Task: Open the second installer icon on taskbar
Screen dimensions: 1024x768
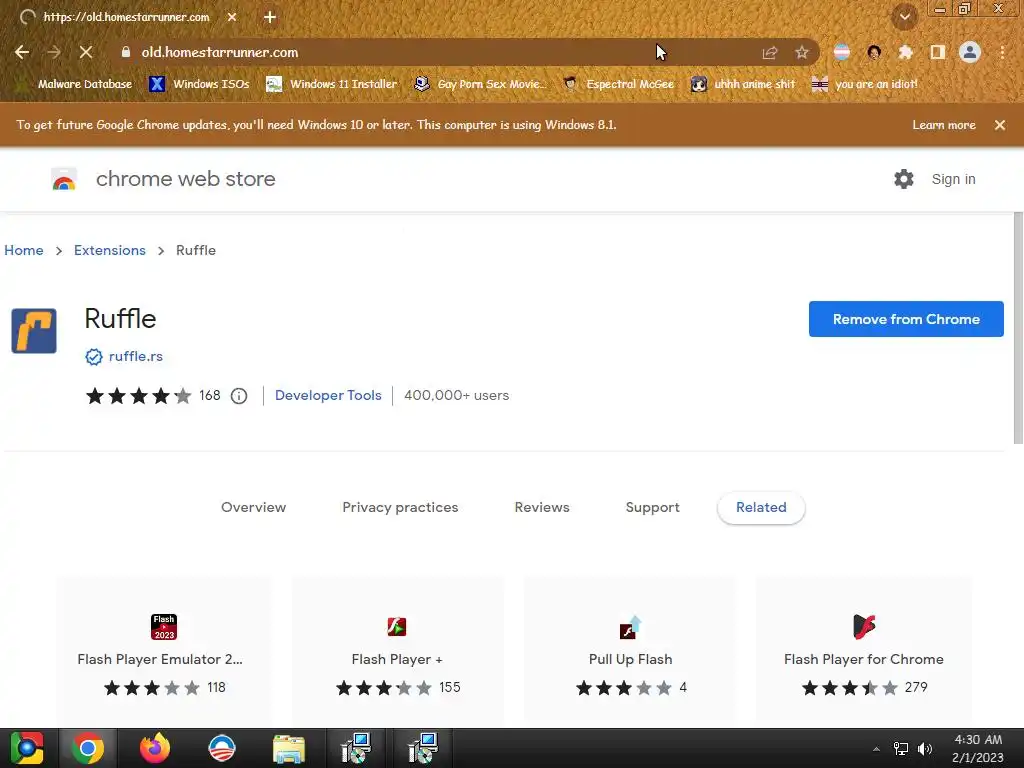Action: coord(423,748)
